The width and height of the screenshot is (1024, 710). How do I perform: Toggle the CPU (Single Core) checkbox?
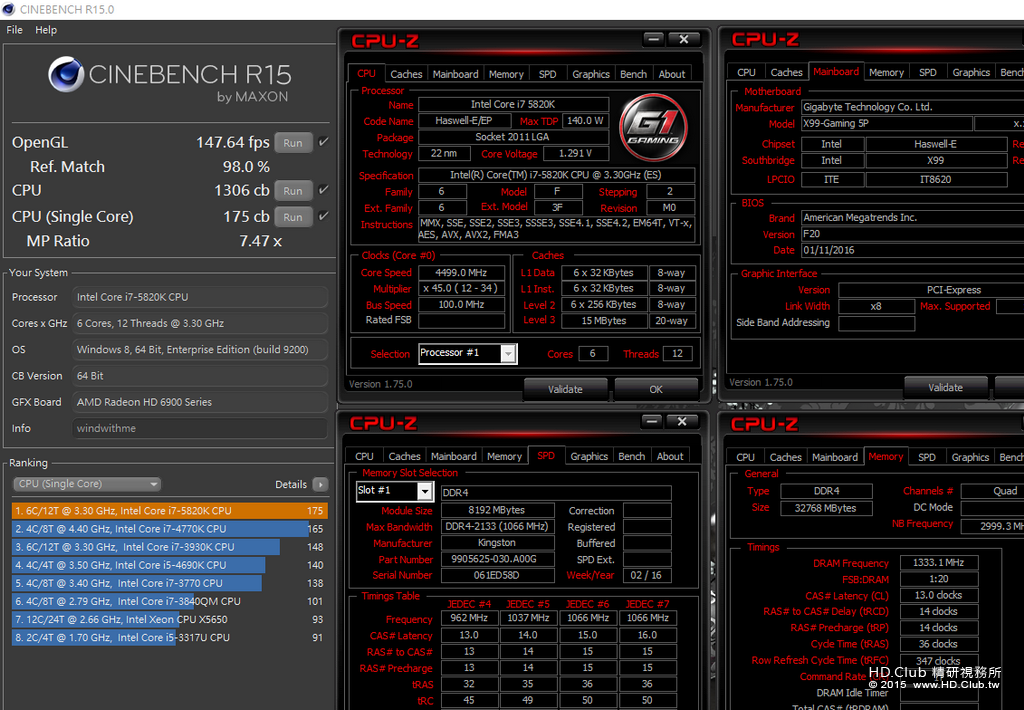click(x=323, y=216)
